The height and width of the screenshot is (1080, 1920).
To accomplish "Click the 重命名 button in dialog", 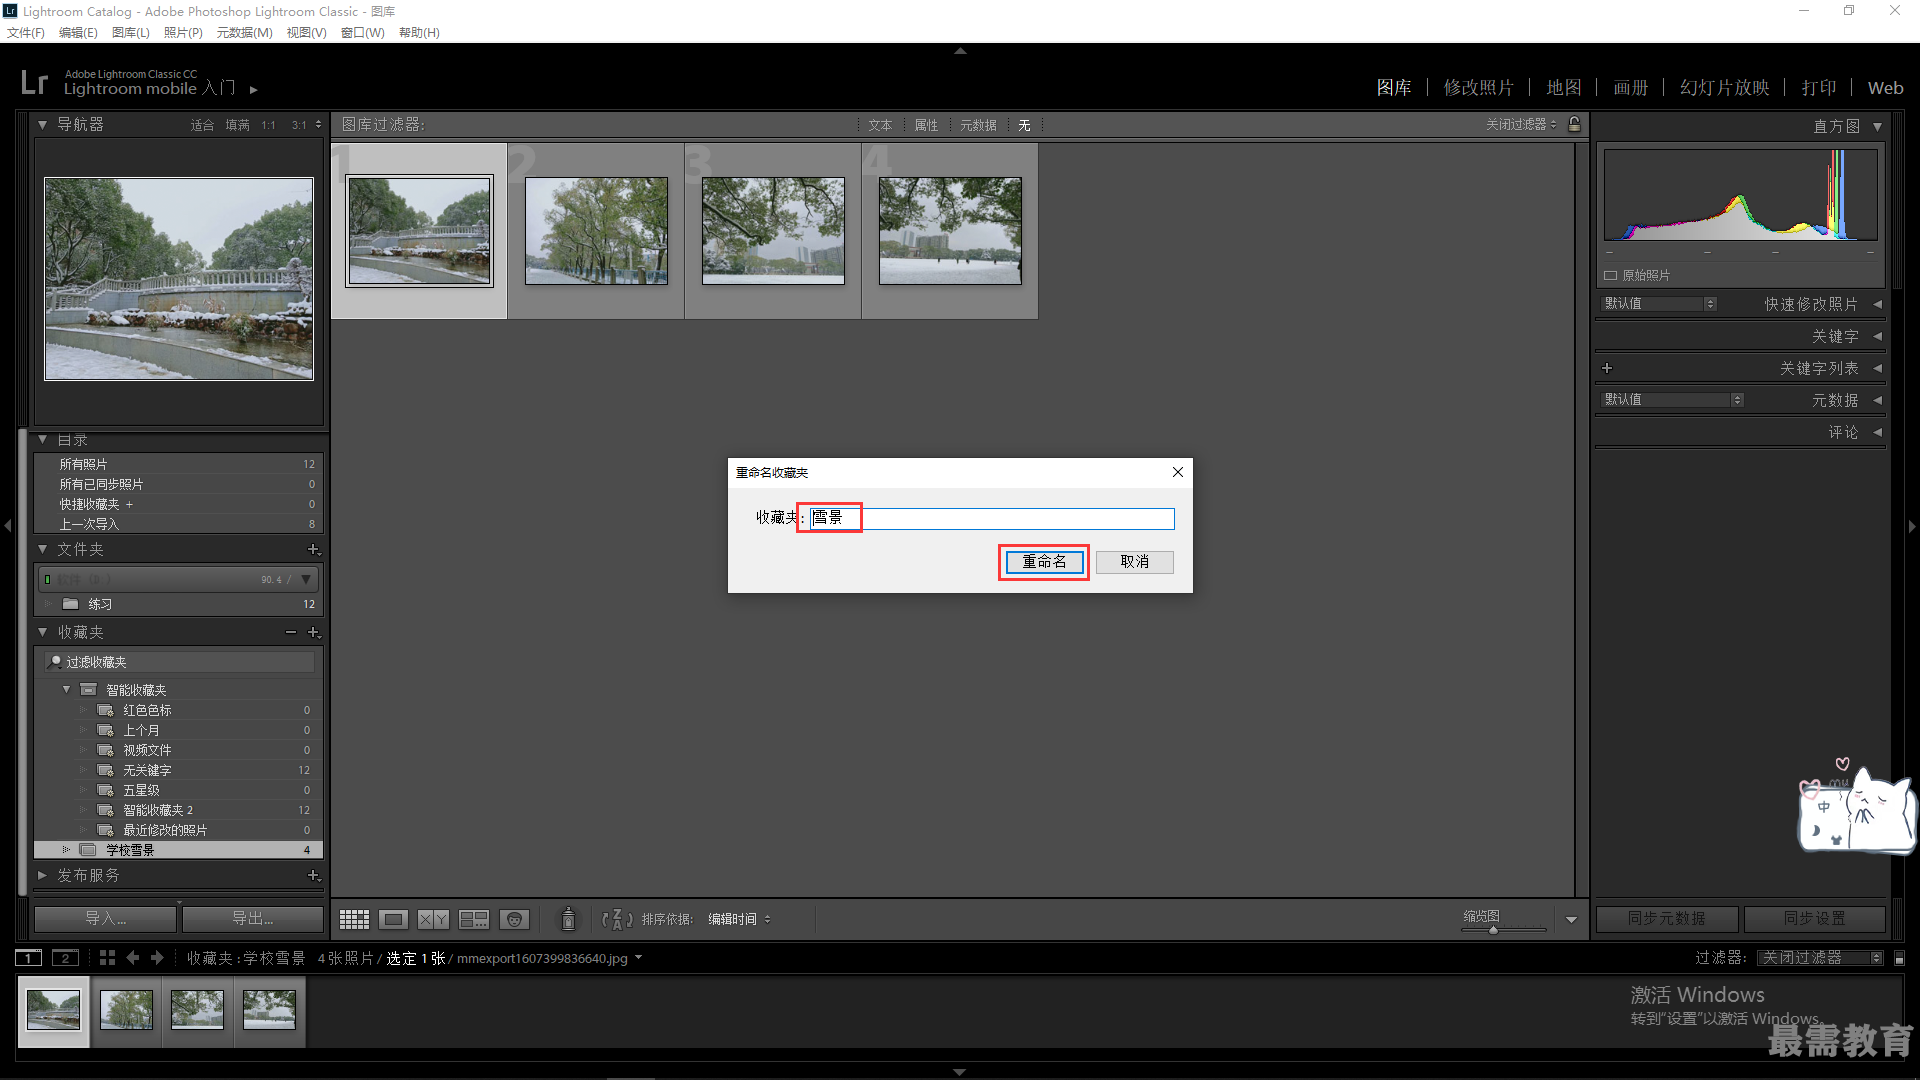I will [1044, 562].
